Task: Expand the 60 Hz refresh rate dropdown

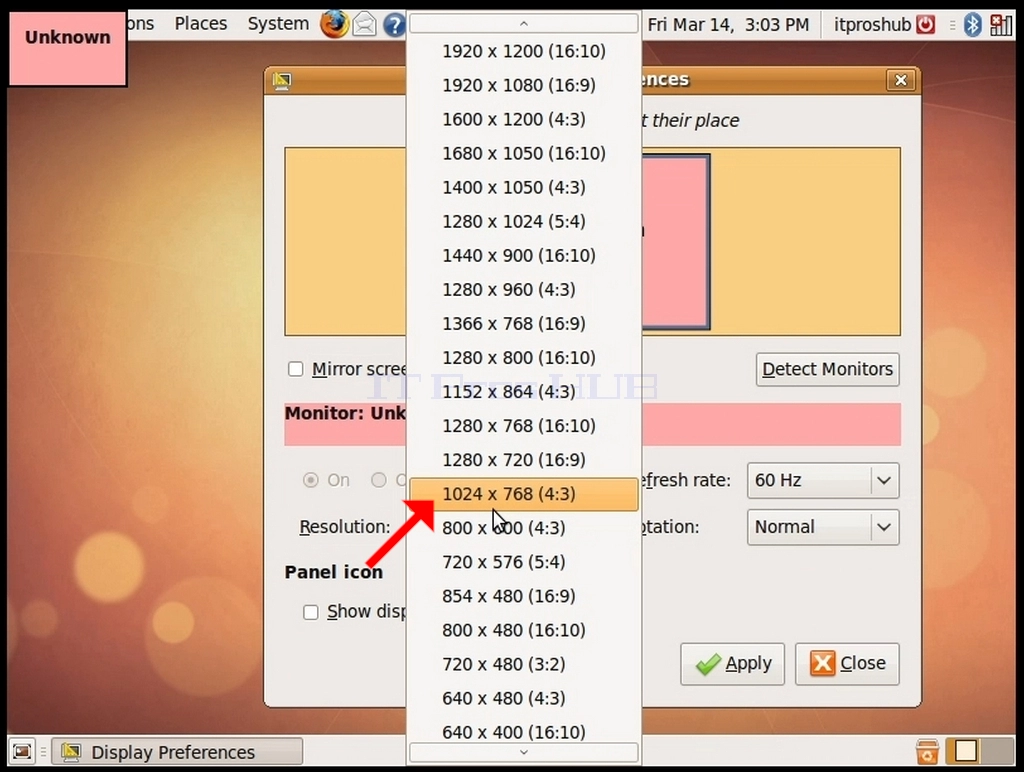Action: coord(823,480)
